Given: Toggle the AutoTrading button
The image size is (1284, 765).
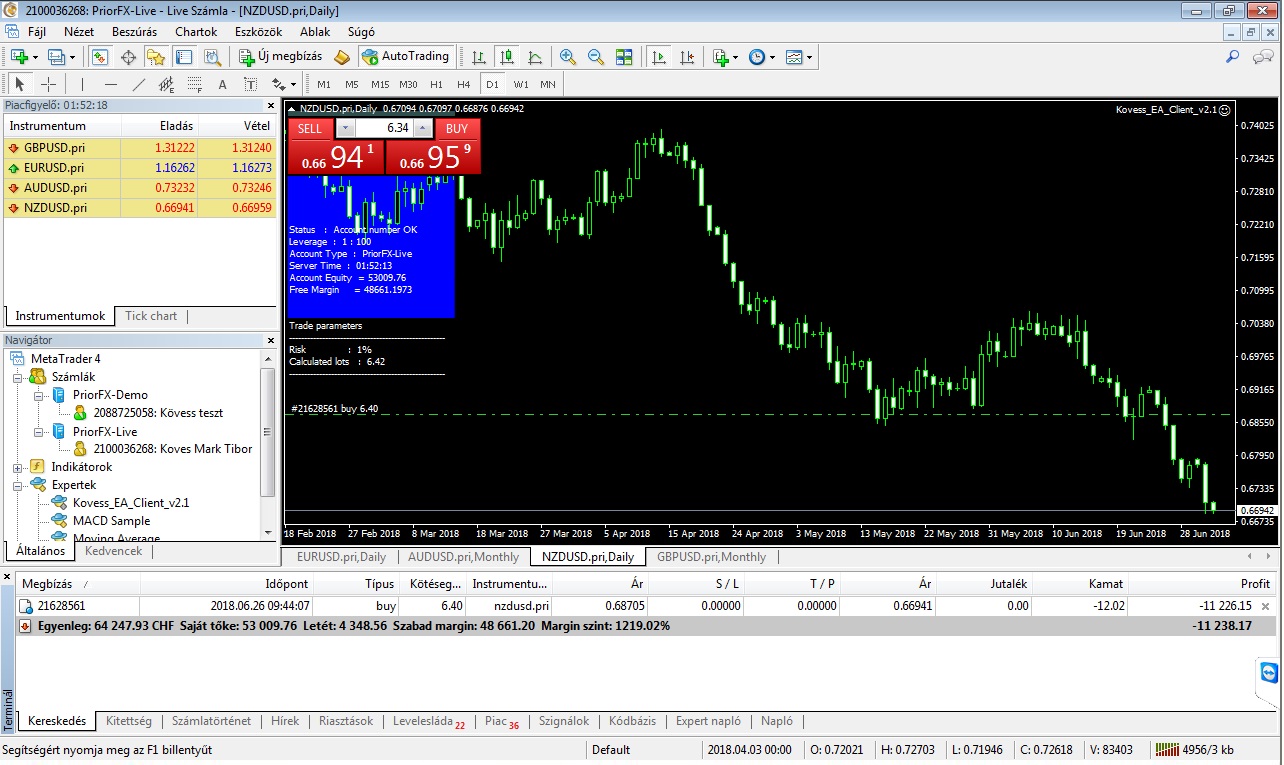Looking at the screenshot, I should tap(406, 57).
